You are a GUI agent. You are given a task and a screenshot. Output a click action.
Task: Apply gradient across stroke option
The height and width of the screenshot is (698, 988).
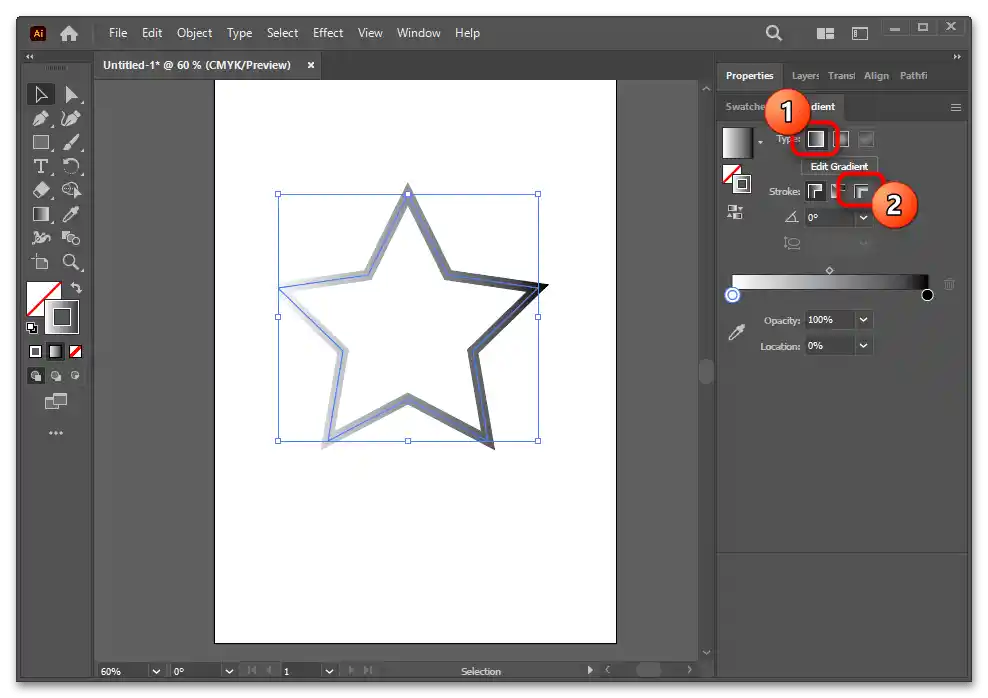pyautogui.click(x=860, y=191)
